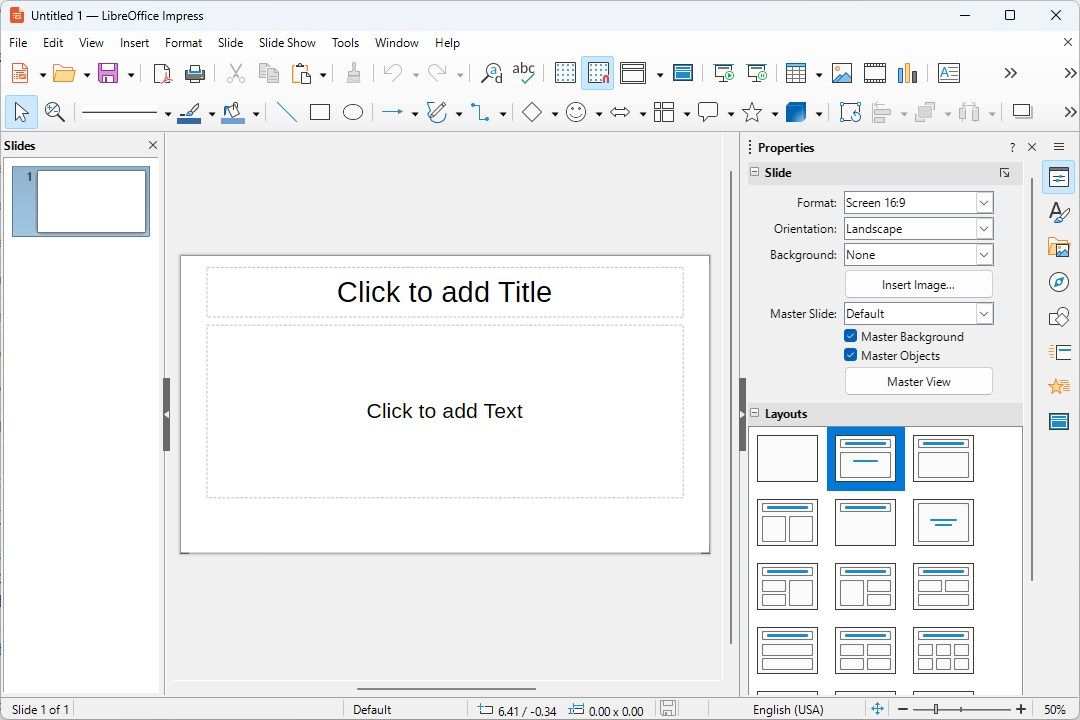Image resolution: width=1080 pixels, height=720 pixels.
Task: Open the Tools menu
Action: [x=345, y=43]
